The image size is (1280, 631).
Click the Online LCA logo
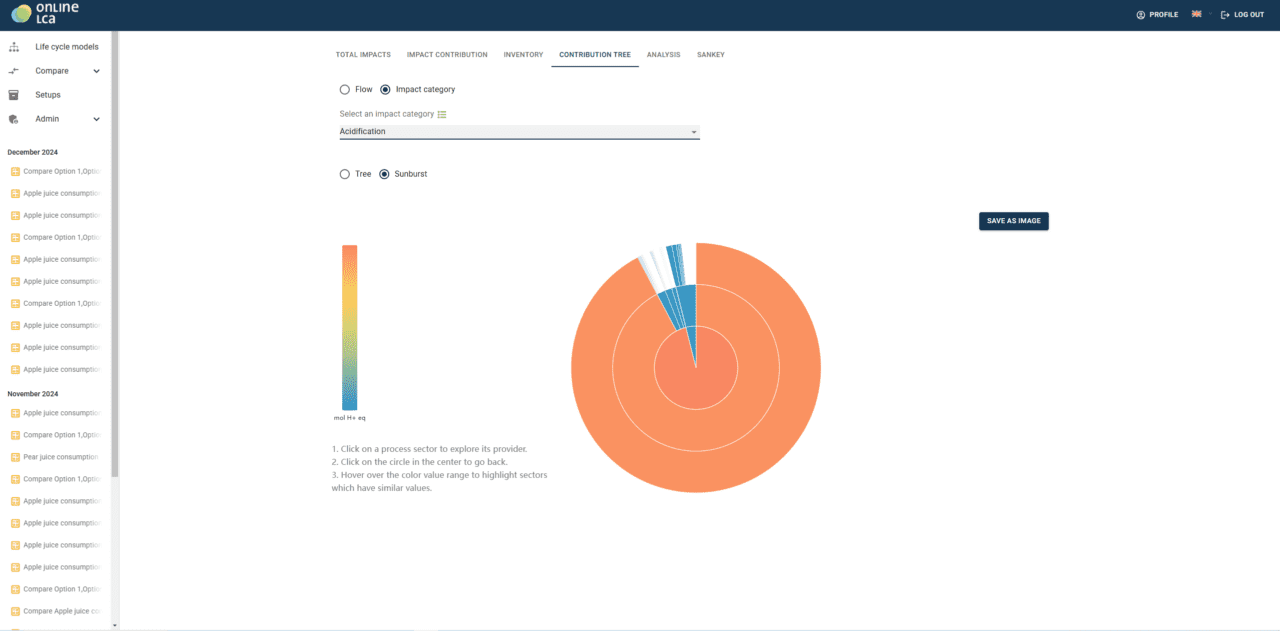[x=44, y=14]
